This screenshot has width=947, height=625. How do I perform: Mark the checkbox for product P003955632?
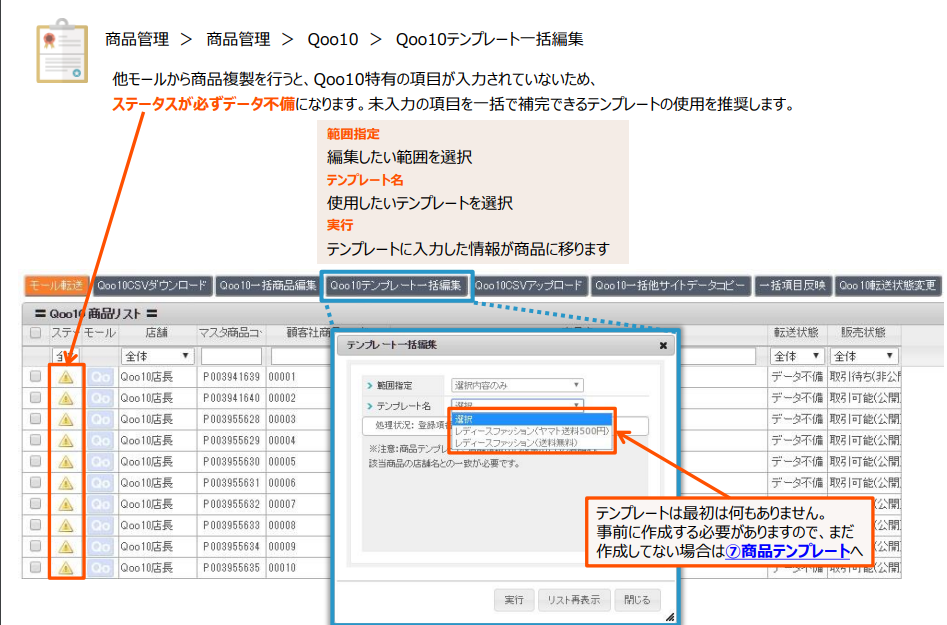(36, 503)
